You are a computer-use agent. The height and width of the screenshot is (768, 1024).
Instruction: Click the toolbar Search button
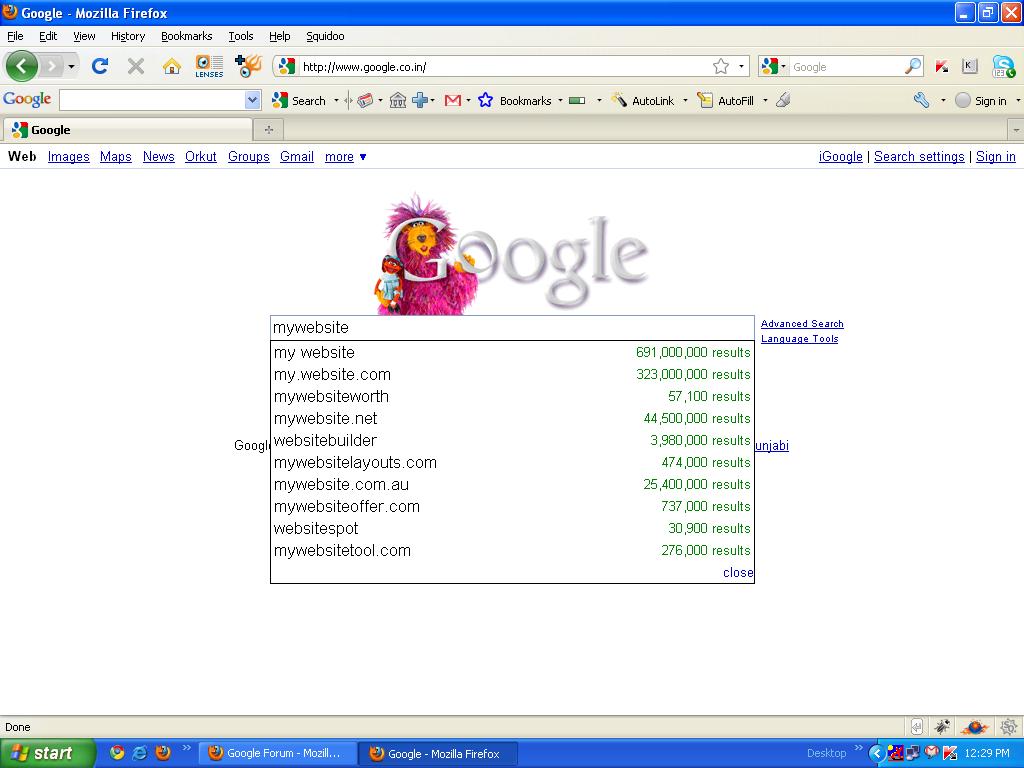300,101
